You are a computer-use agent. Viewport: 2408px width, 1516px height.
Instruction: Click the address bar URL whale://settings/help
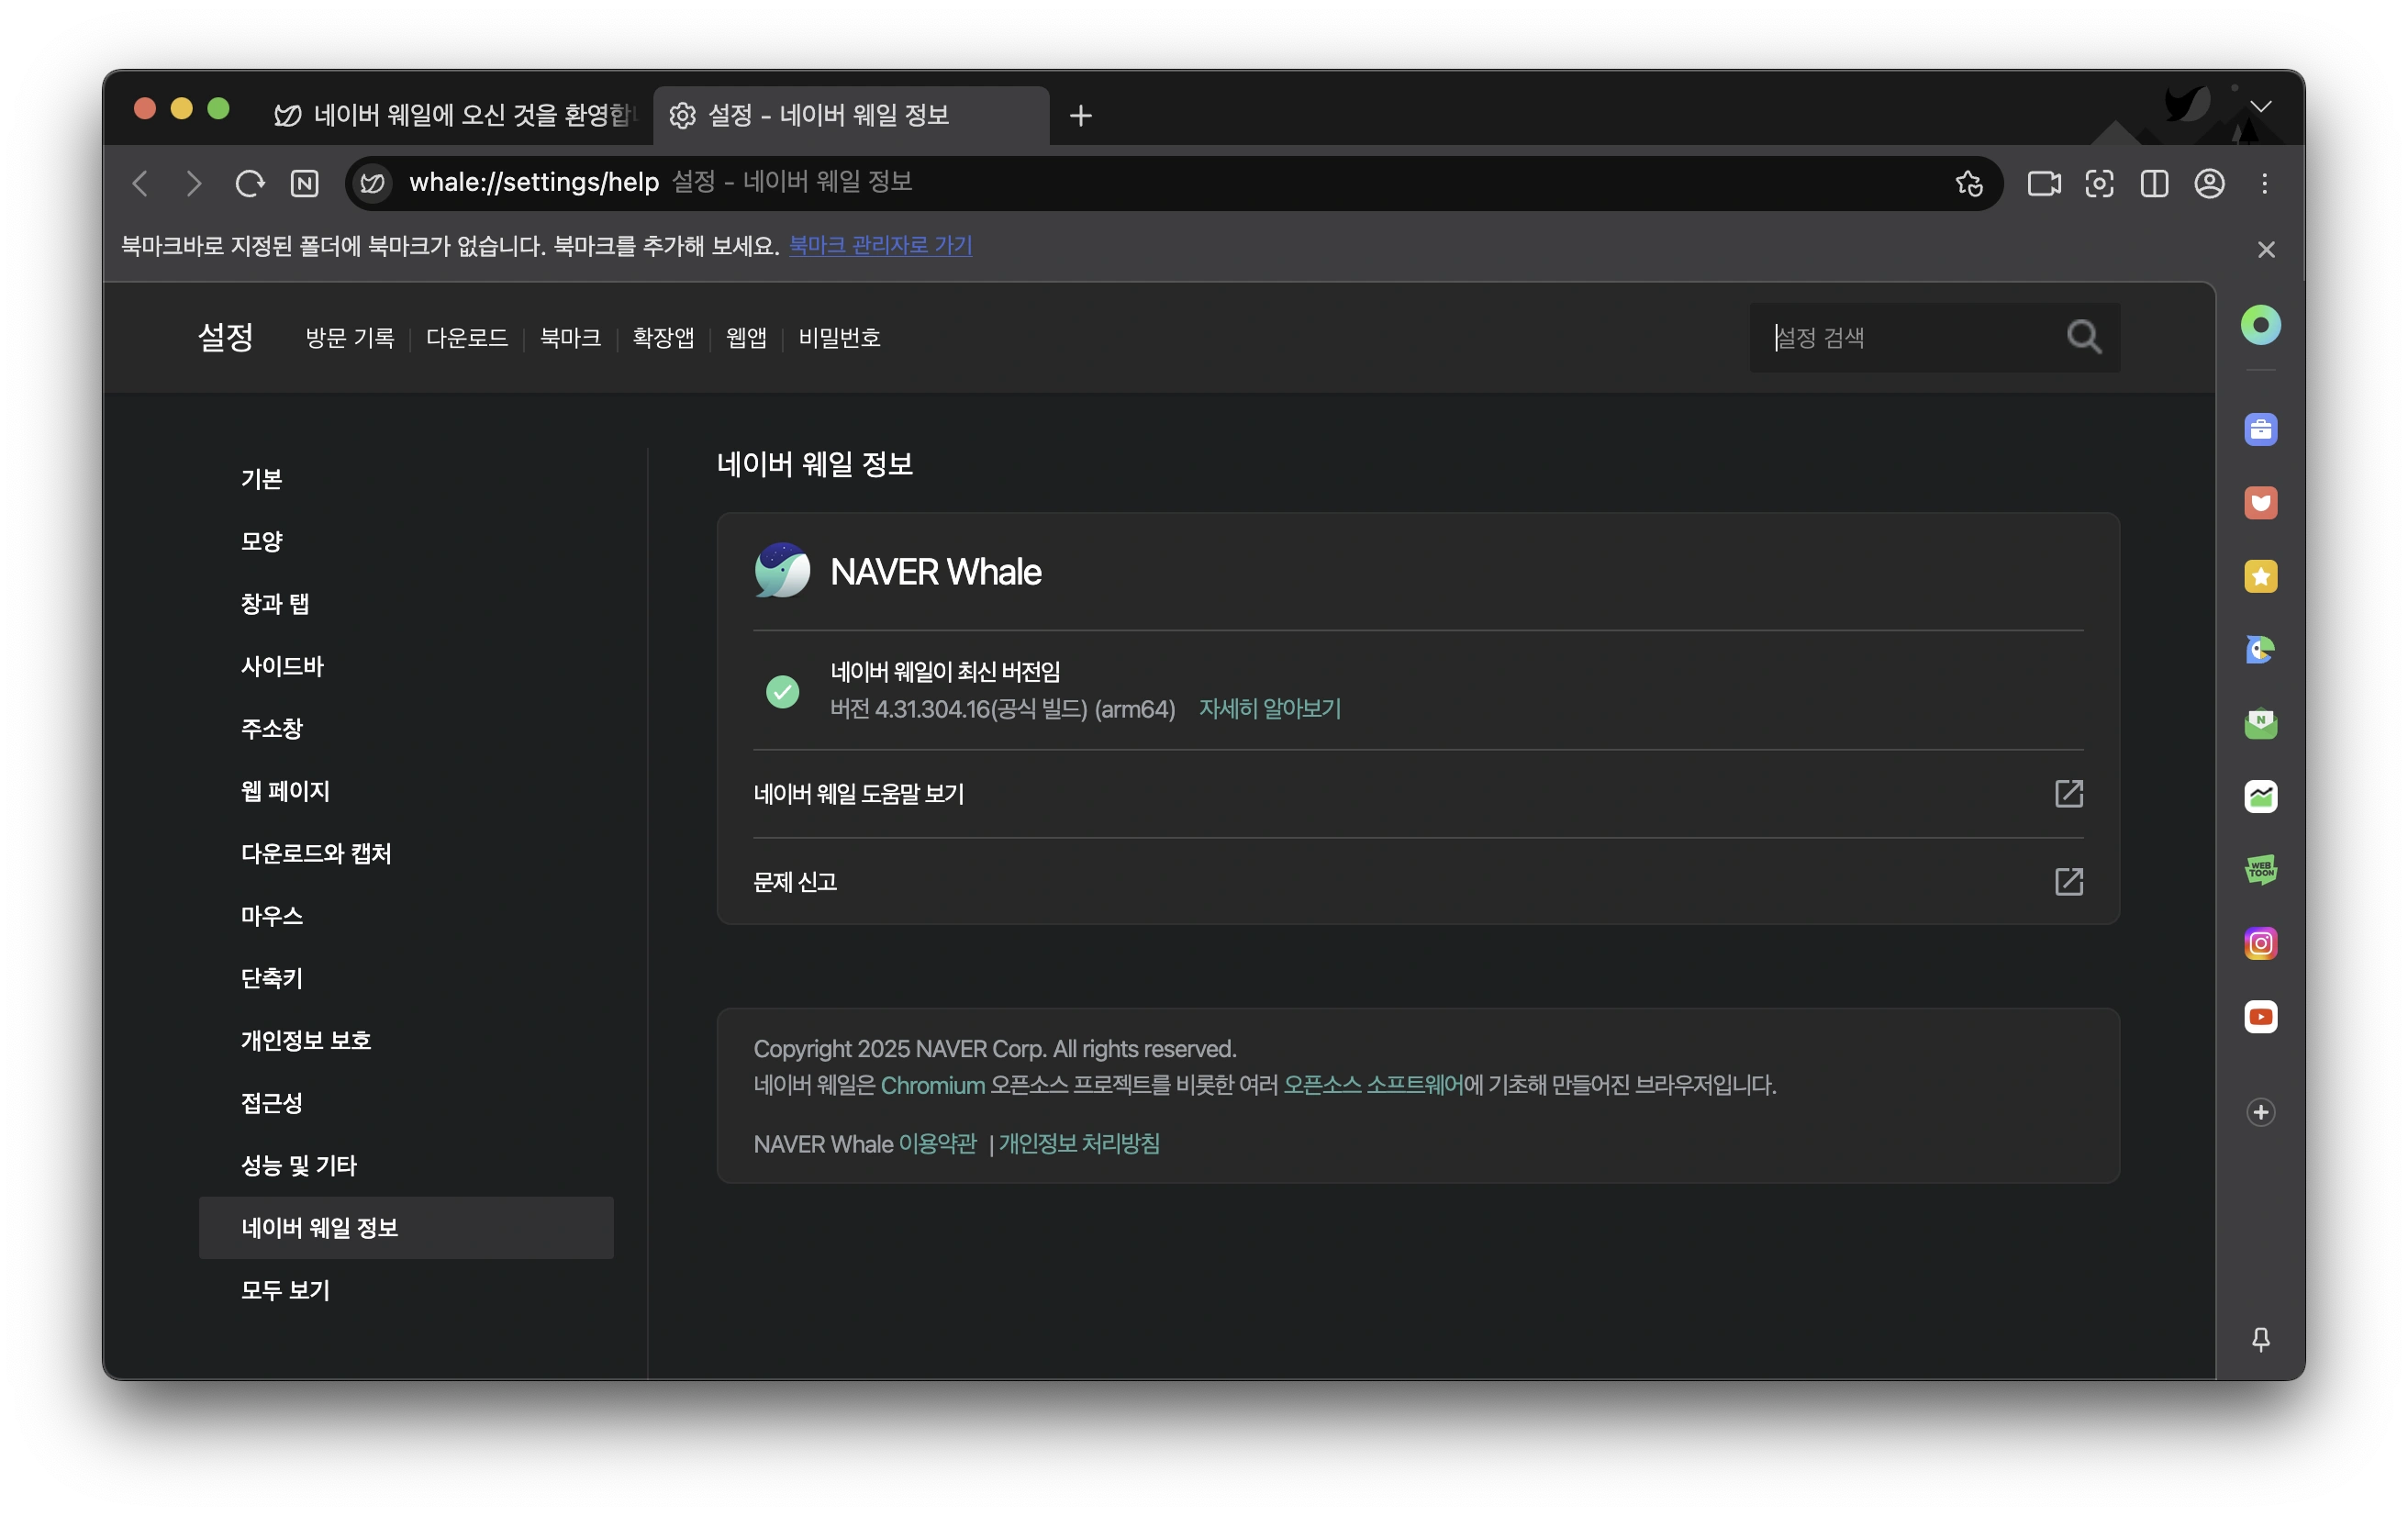tap(534, 182)
